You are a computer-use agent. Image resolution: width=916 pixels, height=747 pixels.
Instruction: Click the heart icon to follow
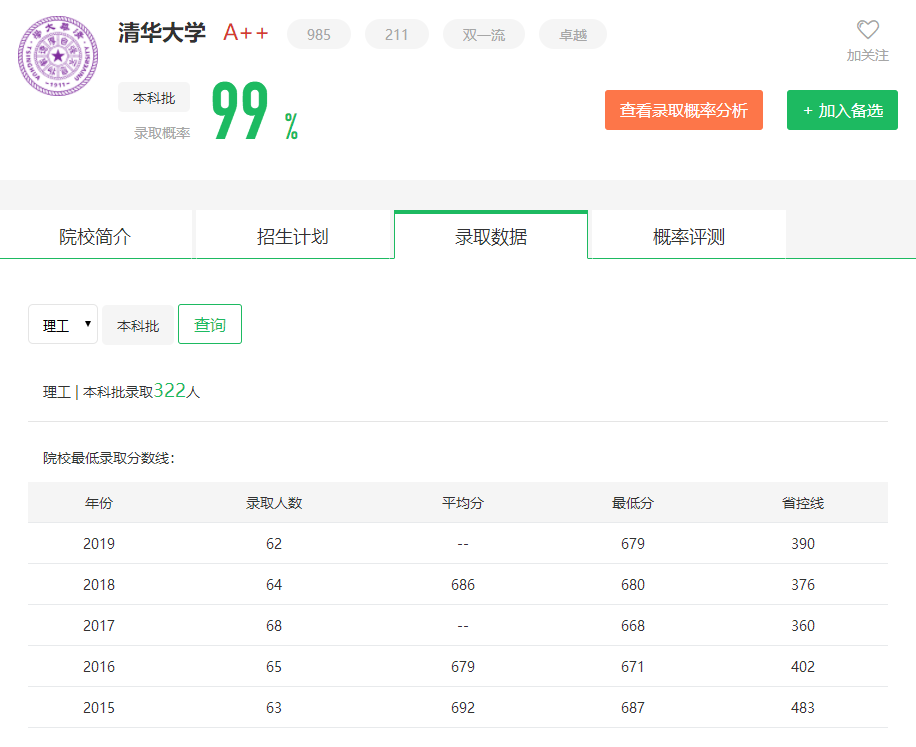868,29
